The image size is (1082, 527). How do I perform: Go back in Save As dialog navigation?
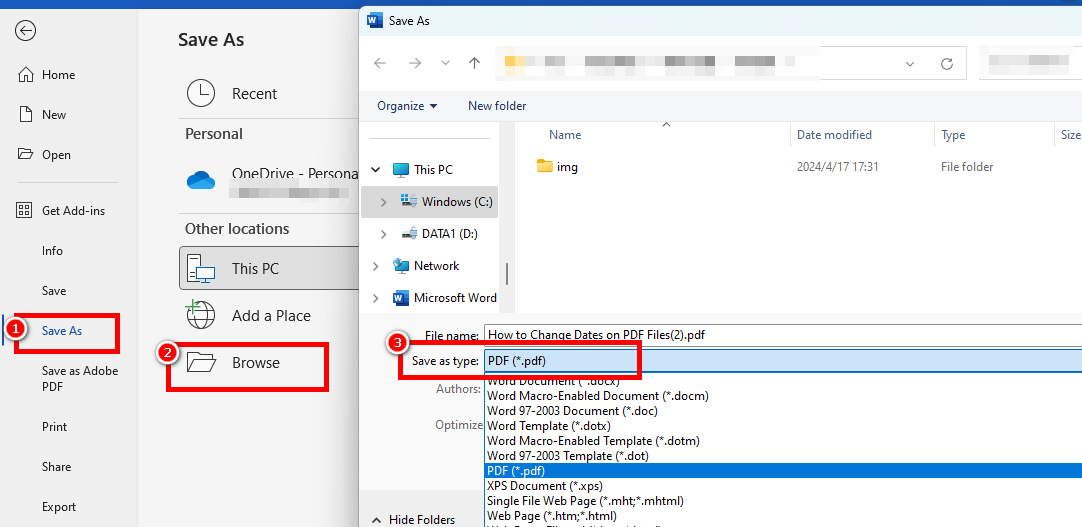[380, 63]
